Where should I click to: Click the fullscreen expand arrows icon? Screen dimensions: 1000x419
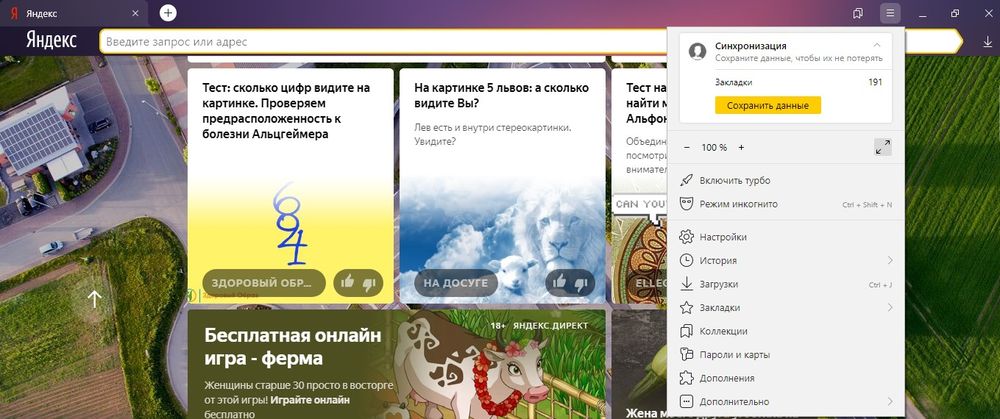pyautogui.click(x=882, y=147)
